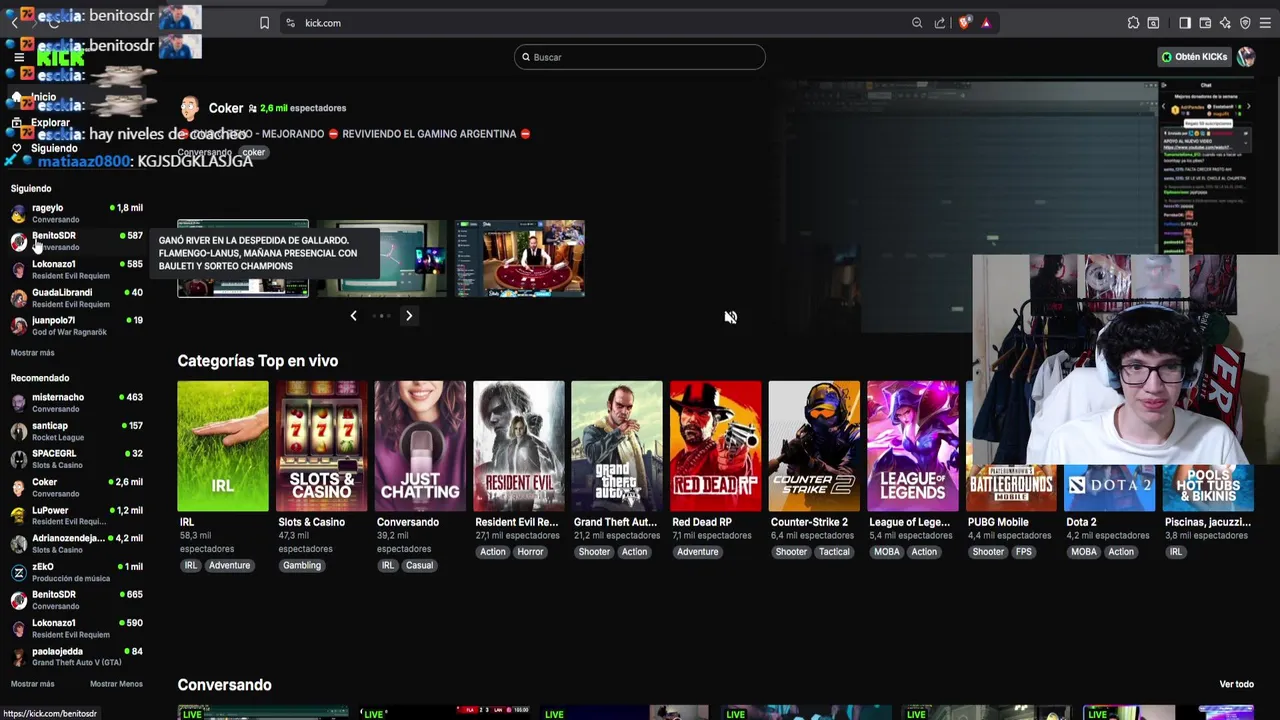Select the Gambling tag under Slots & Casino
Image resolution: width=1280 pixels, height=720 pixels.
coord(302,566)
